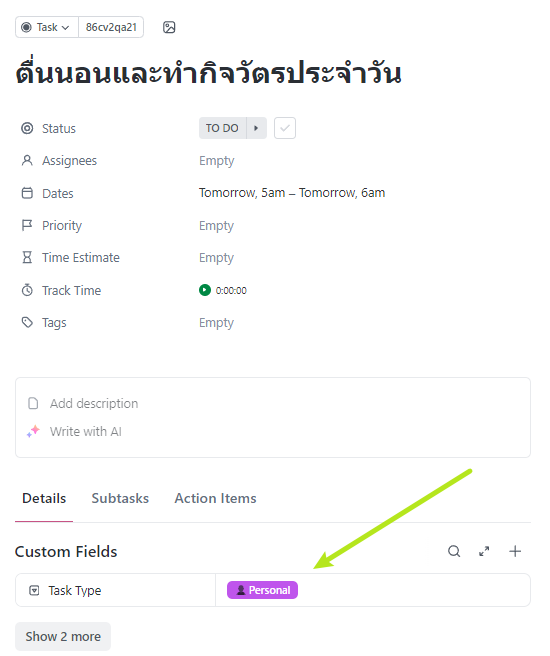Click the purple Personal task type tag
Image resolution: width=550 pixels, height=656 pixels.
click(262, 590)
